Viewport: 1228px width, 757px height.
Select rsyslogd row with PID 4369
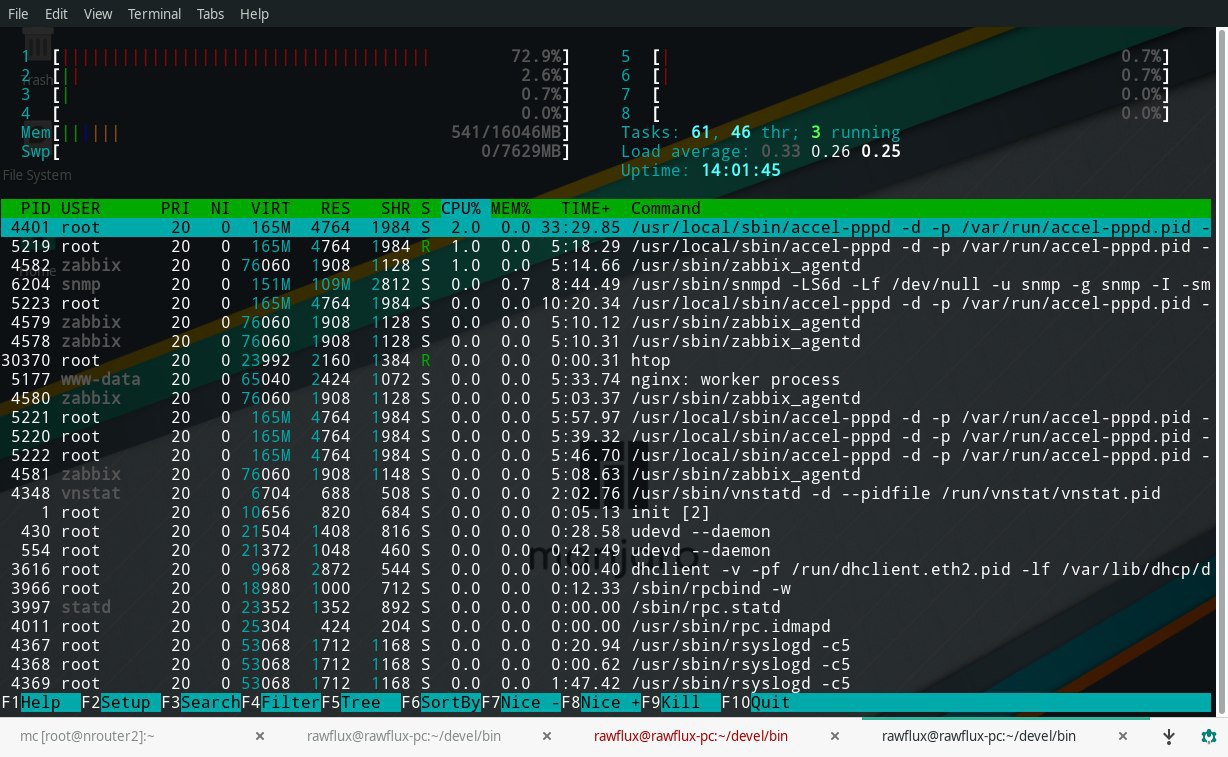click(606, 683)
